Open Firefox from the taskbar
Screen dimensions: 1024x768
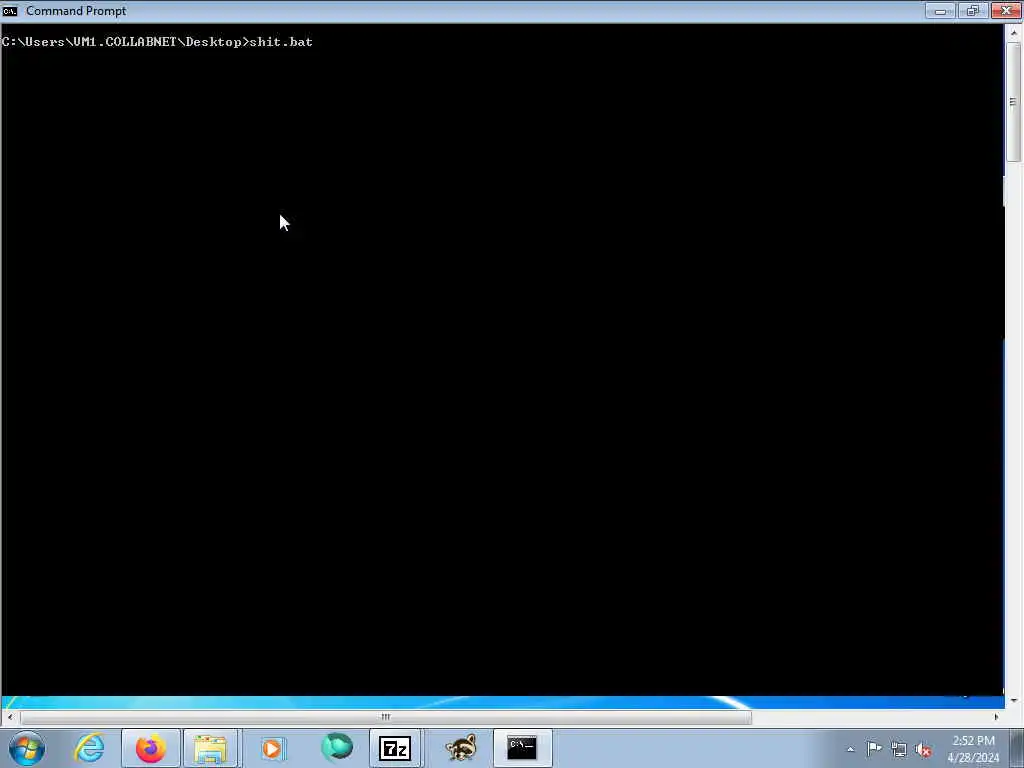click(150, 748)
